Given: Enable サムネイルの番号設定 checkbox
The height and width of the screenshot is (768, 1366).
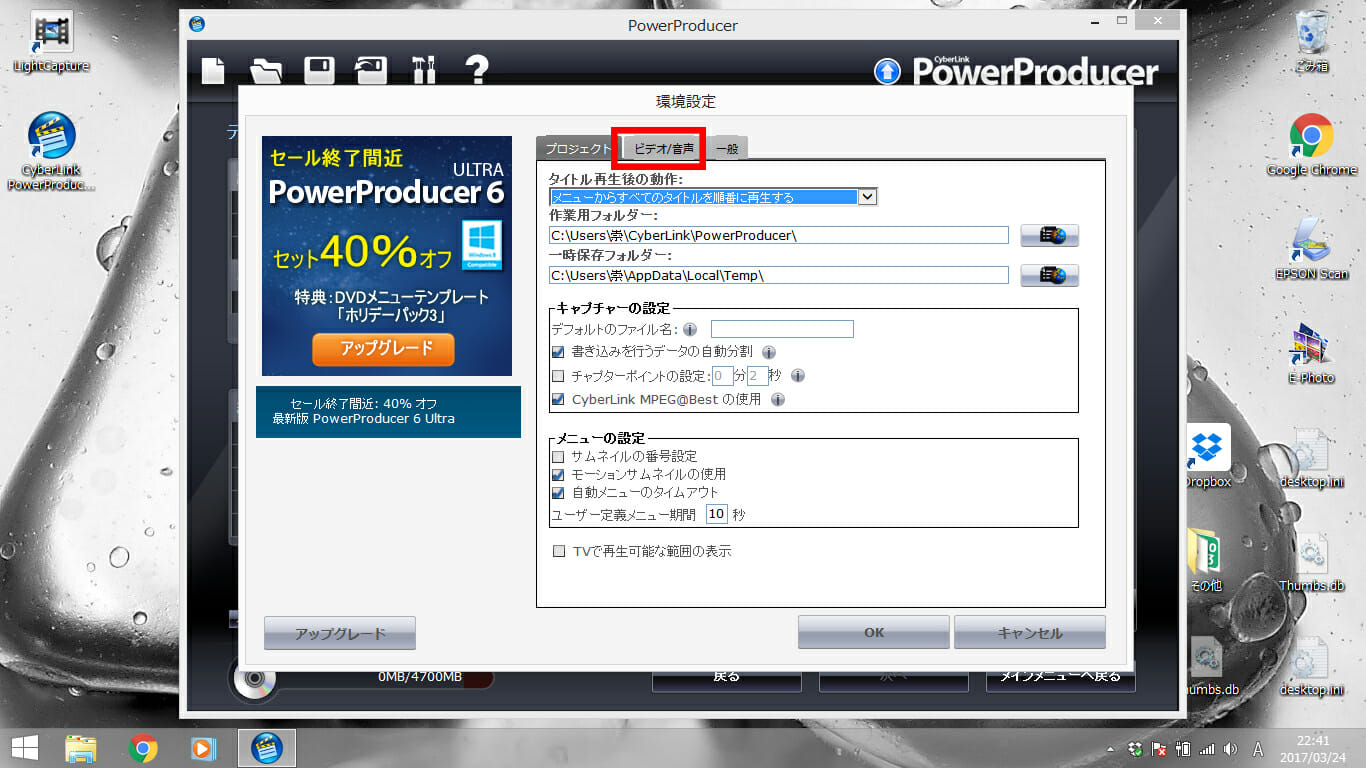Looking at the screenshot, I should [558, 456].
